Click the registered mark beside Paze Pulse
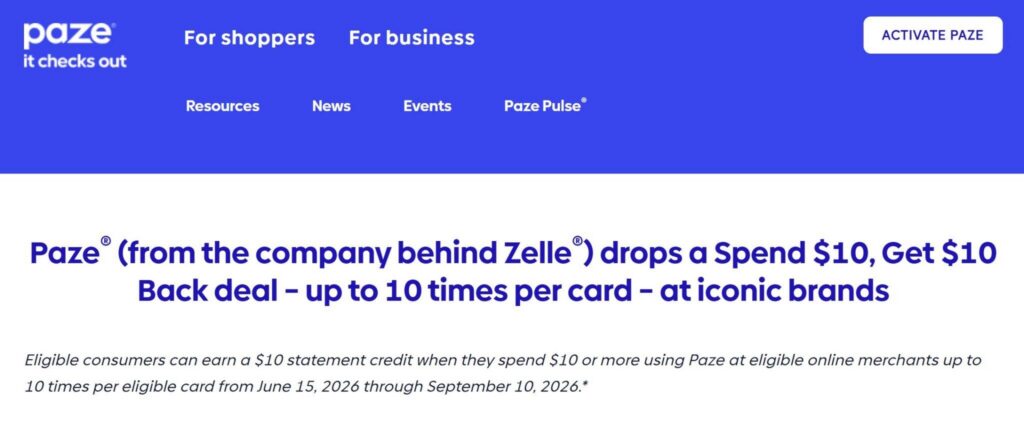This screenshot has height=426, width=1024. point(584,101)
